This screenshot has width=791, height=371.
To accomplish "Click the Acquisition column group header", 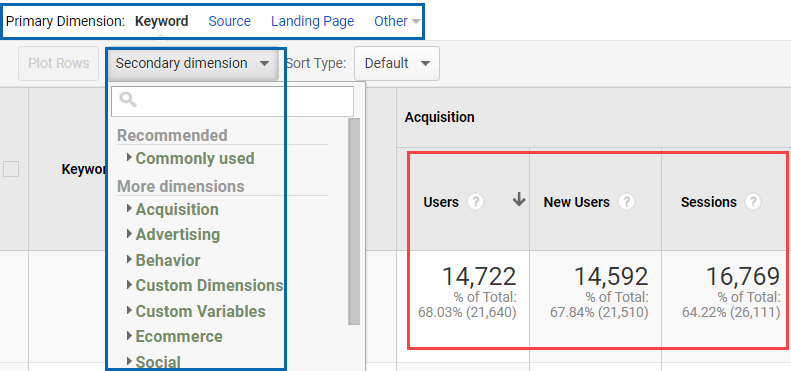I will (439, 117).
